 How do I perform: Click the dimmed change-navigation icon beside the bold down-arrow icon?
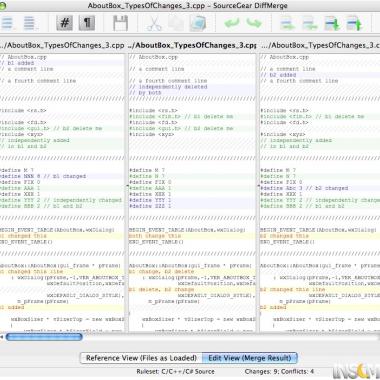(x=310, y=23)
